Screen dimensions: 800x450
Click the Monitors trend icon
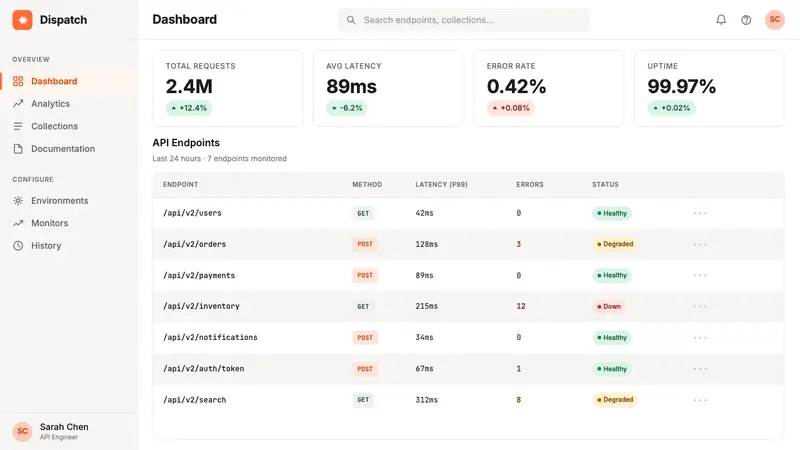click(x=18, y=223)
